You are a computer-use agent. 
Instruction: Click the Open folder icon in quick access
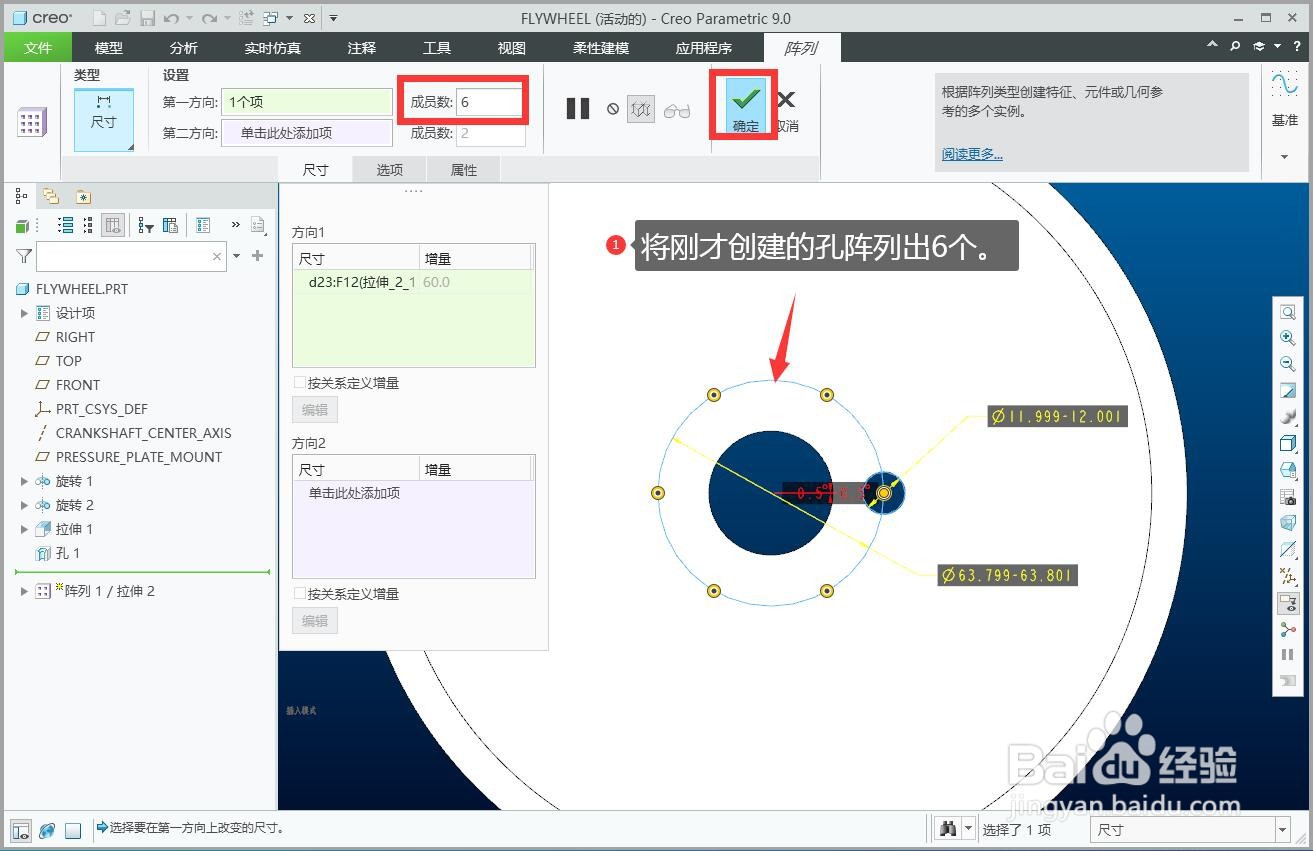point(123,18)
